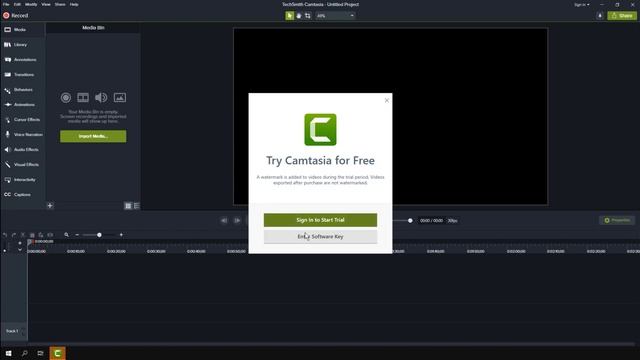The image size is (640, 360).
Task: Select Captions in sidebar
Action: point(22,195)
